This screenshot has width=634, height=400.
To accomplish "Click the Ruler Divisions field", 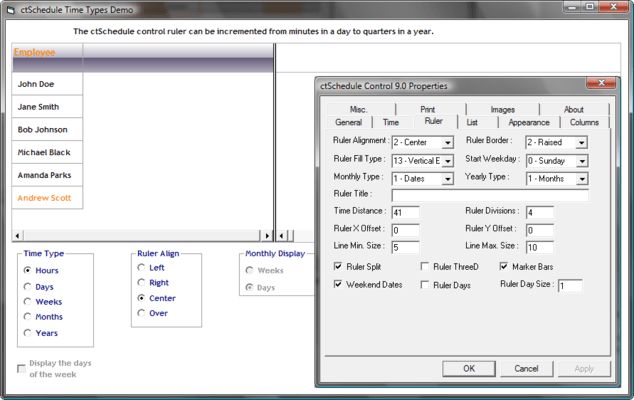I will point(540,212).
